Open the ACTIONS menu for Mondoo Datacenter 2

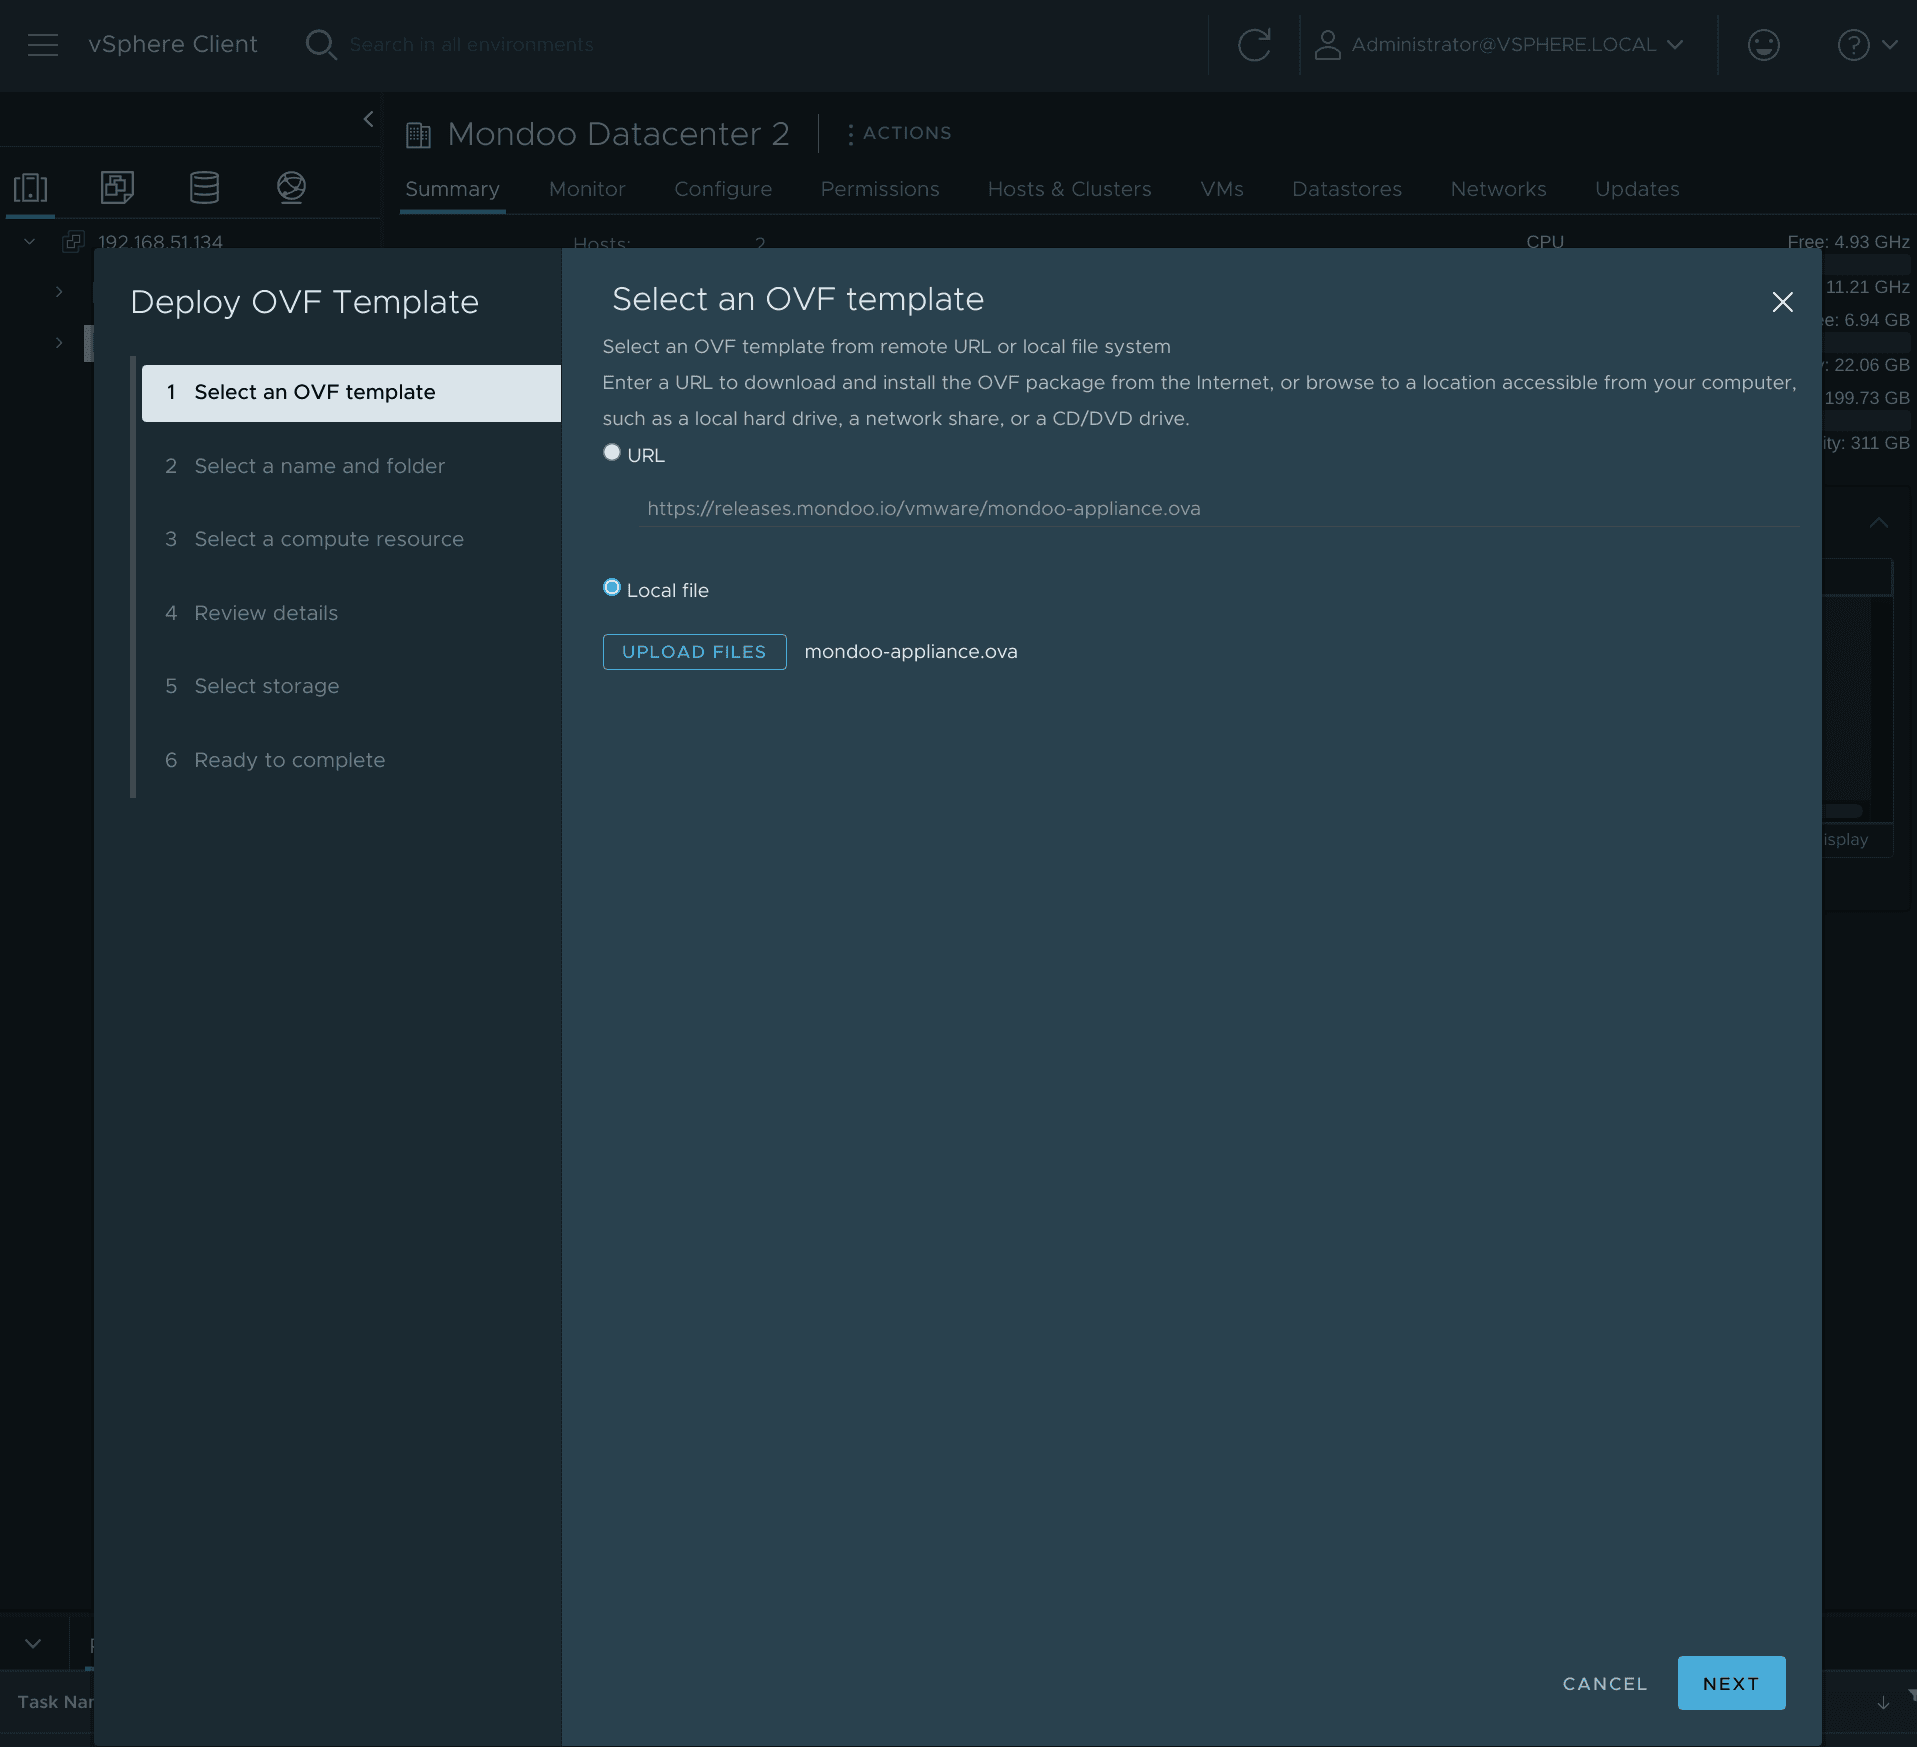click(x=897, y=133)
